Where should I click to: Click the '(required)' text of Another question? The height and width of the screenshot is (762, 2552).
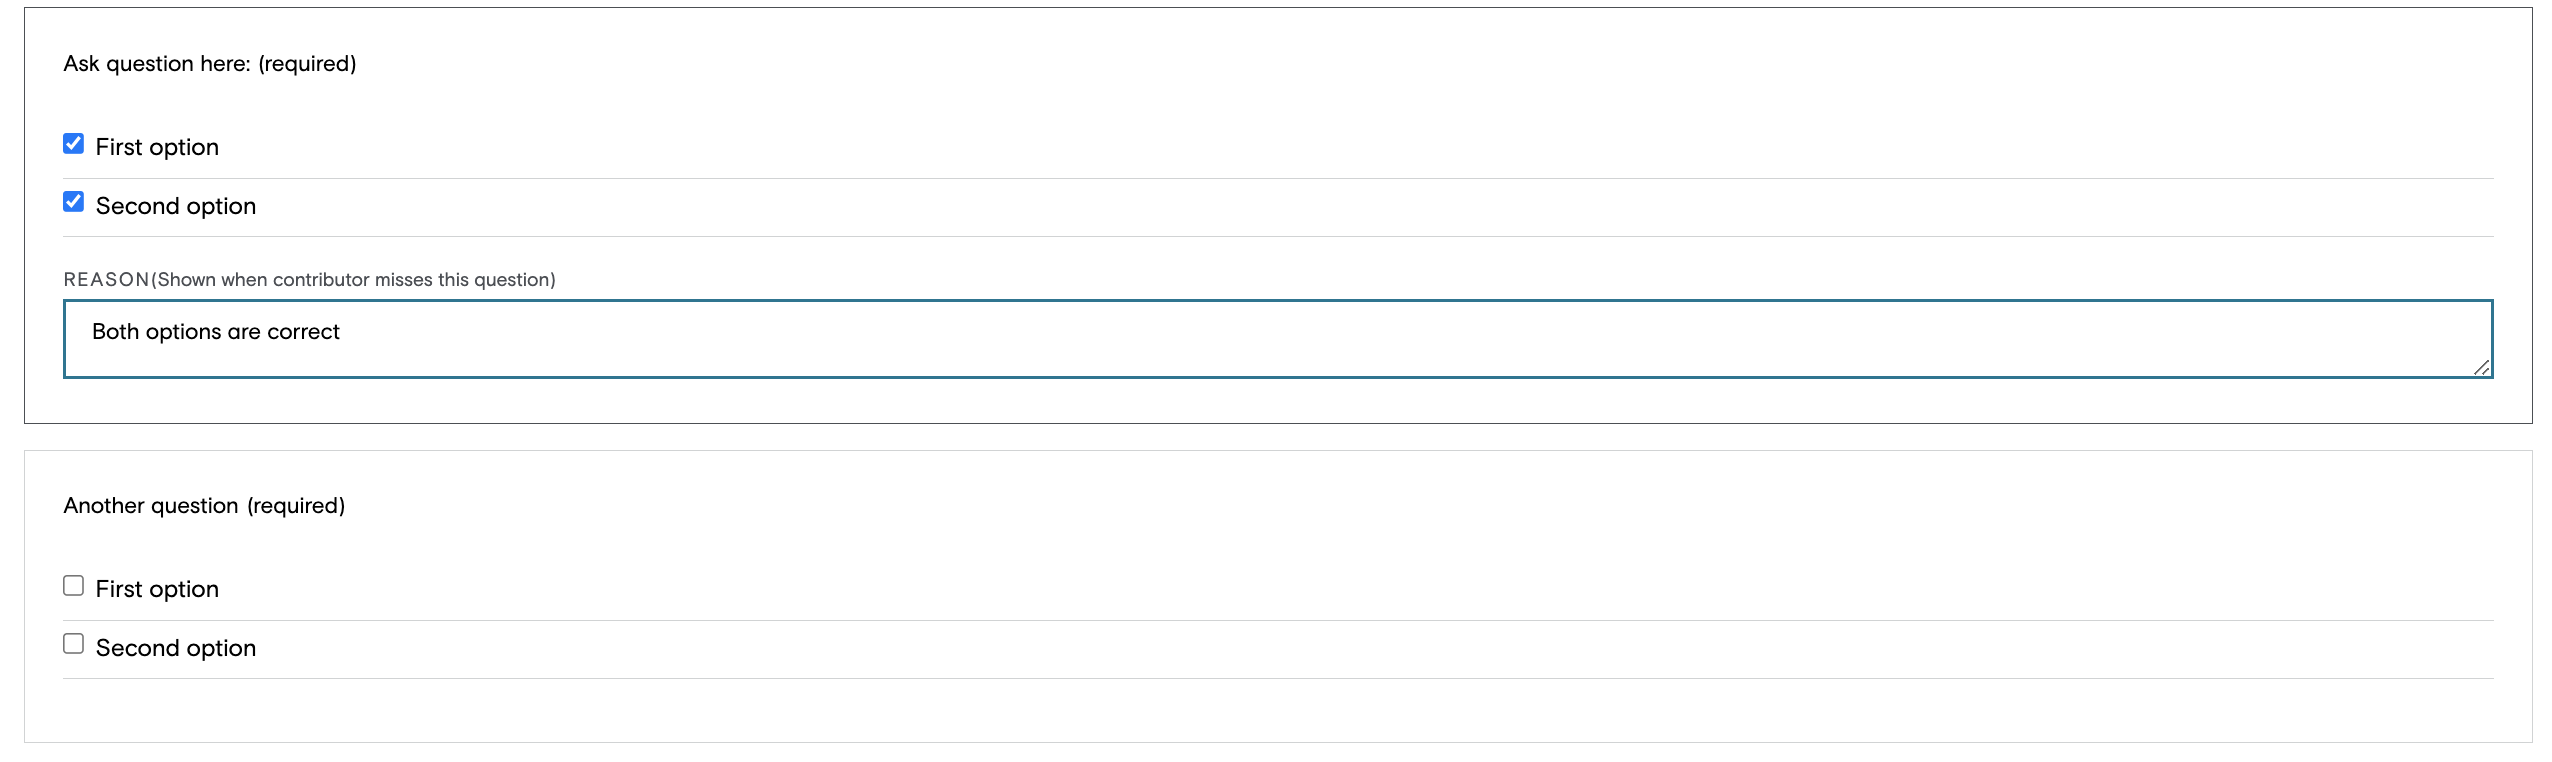[x=296, y=506]
